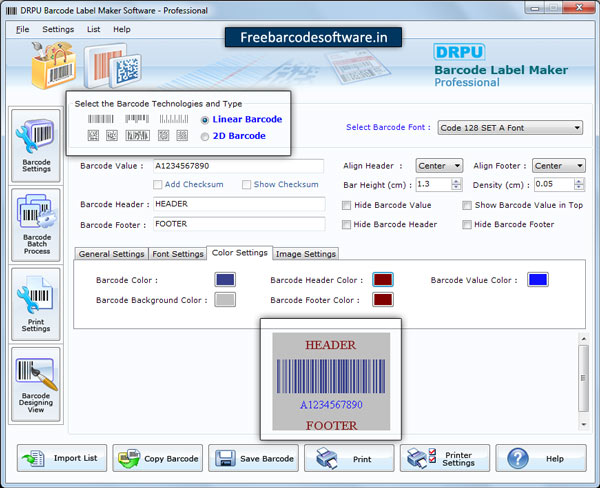Viewport: 600px width, 488px height.
Task: Switch to Image Settings tab
Action: click(305, 254)
